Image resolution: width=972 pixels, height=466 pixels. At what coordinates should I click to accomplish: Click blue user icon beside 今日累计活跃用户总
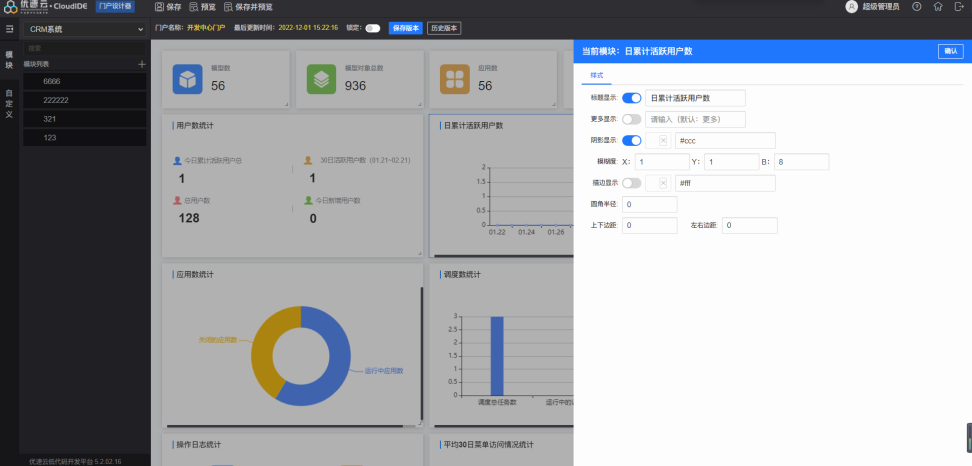[177, 160]
